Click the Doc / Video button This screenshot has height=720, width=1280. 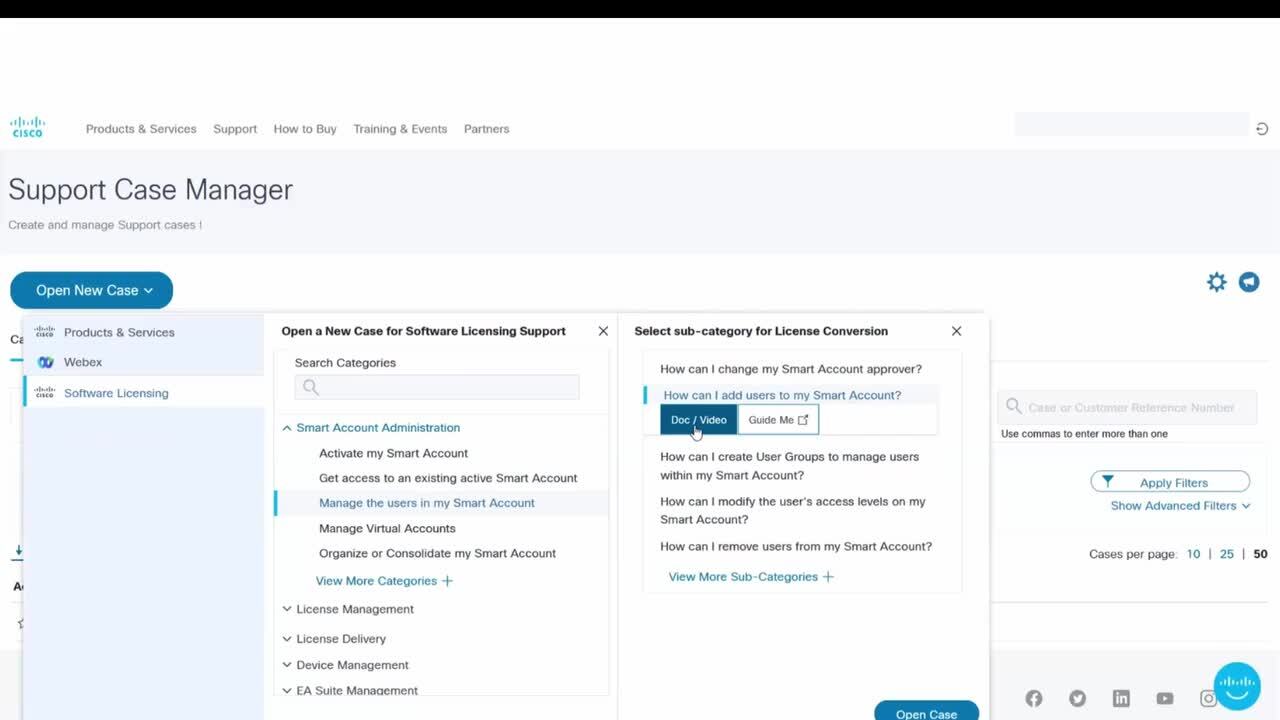click(698, 420)
